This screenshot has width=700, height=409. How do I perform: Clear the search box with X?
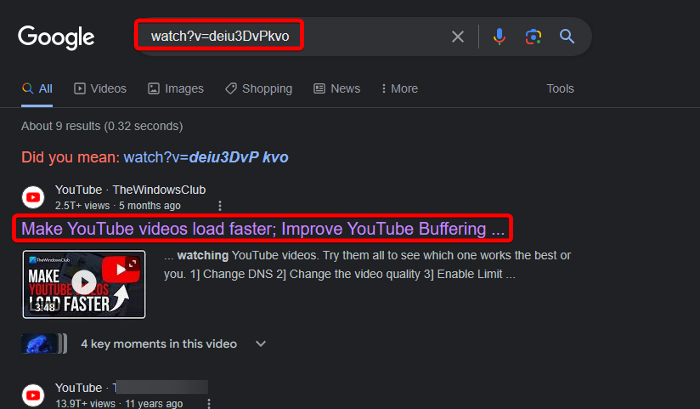point(458,37)
